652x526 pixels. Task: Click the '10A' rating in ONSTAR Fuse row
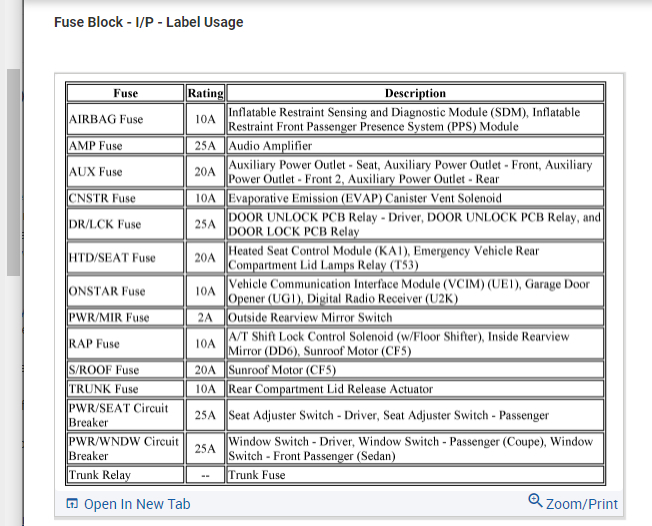pos(205,291)
